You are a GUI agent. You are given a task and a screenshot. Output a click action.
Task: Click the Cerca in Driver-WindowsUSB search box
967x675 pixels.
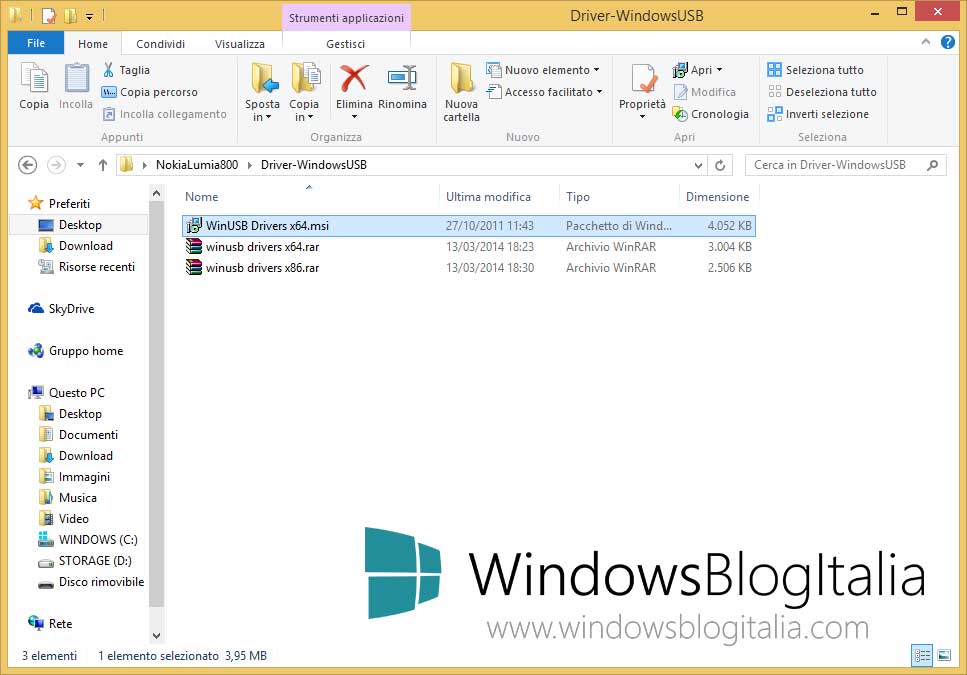pos(846,165)
